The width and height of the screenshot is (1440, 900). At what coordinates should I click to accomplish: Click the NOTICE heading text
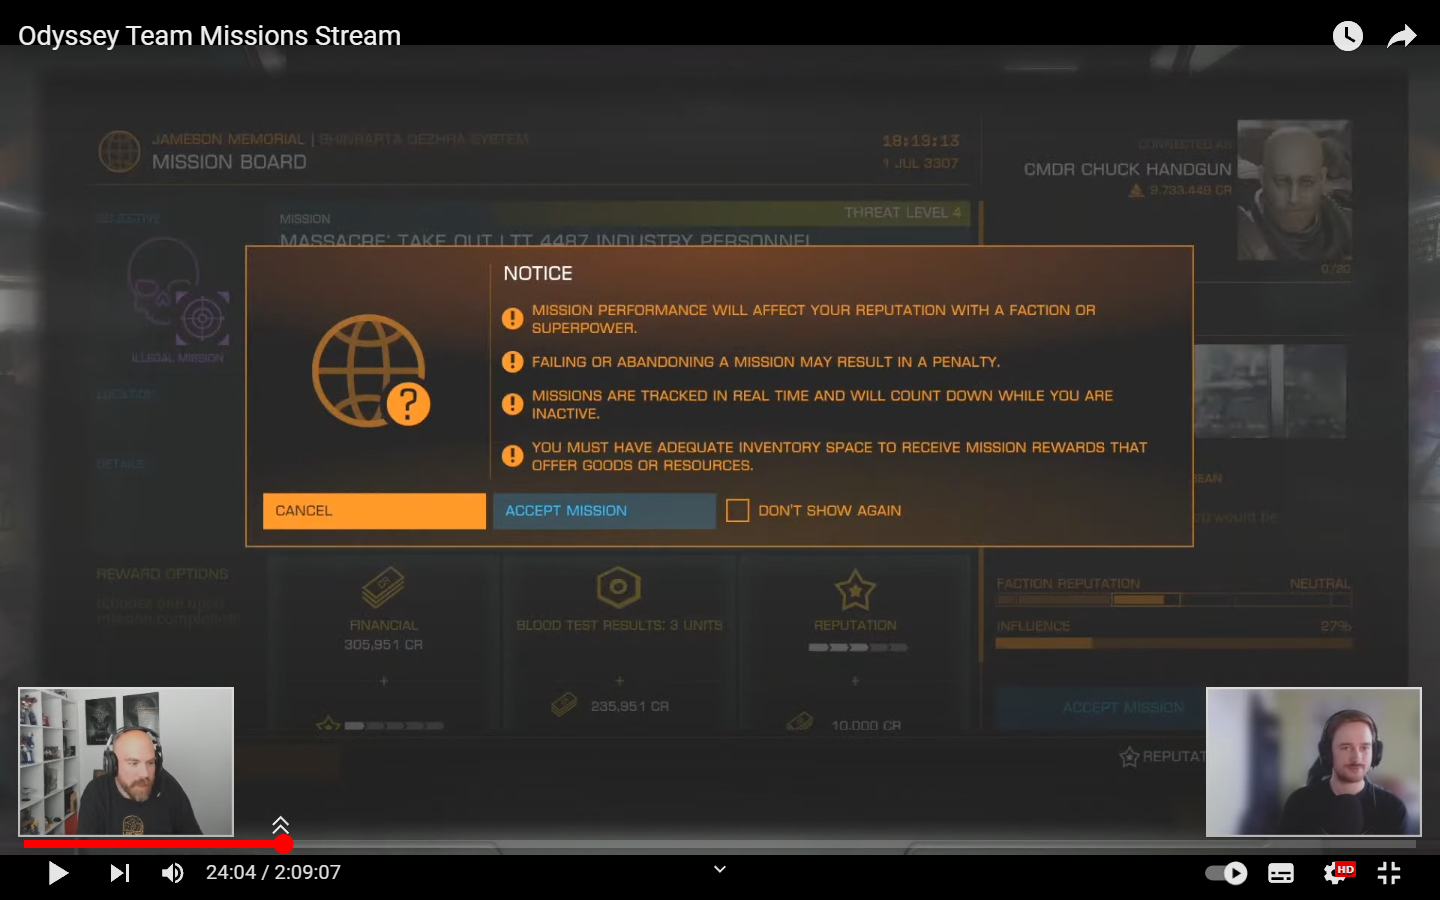tap(538, 274)
